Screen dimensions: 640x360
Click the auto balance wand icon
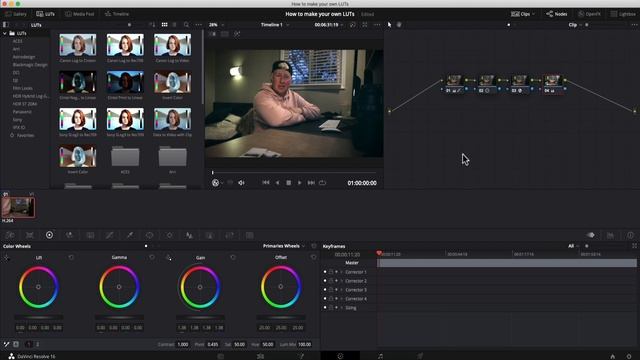[x=6, y=344]
